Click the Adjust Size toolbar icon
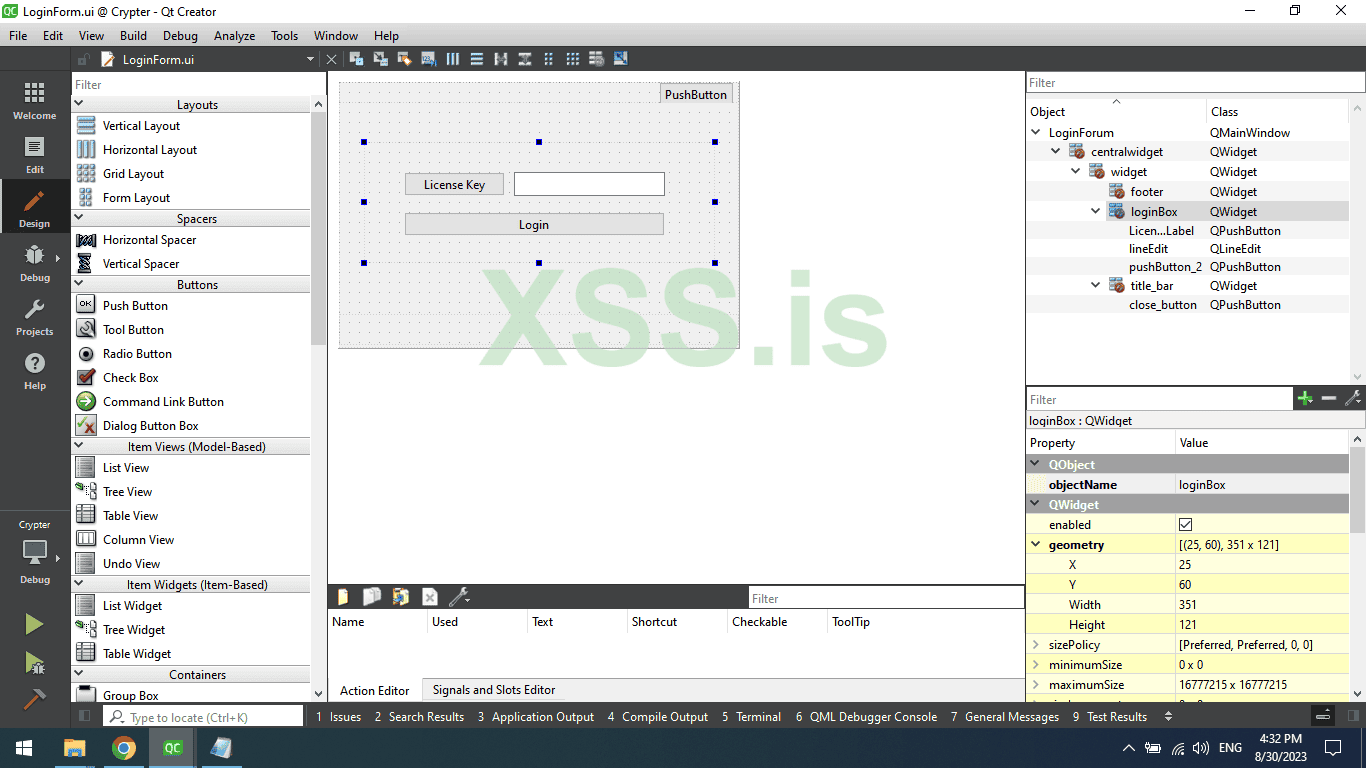The height and width of the screenshot is (768, 1366). pos(621,59)
